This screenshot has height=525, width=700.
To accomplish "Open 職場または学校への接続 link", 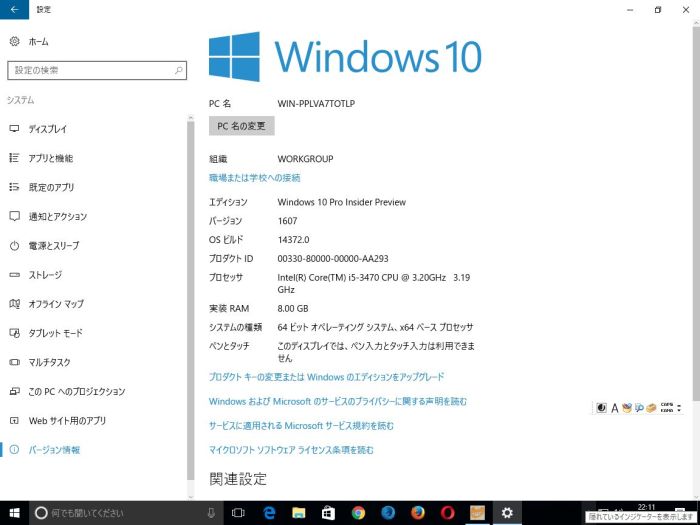I will (254, 177).
